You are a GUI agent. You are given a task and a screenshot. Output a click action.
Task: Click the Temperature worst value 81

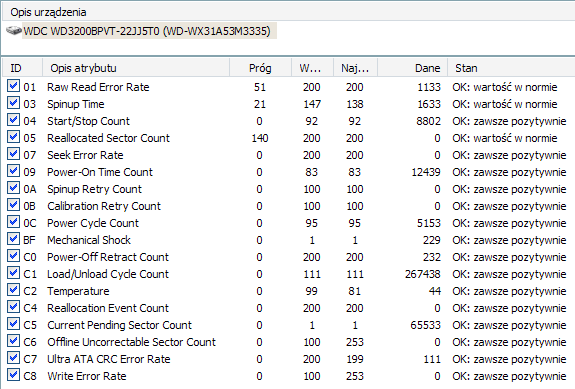(x=355, y=291)
